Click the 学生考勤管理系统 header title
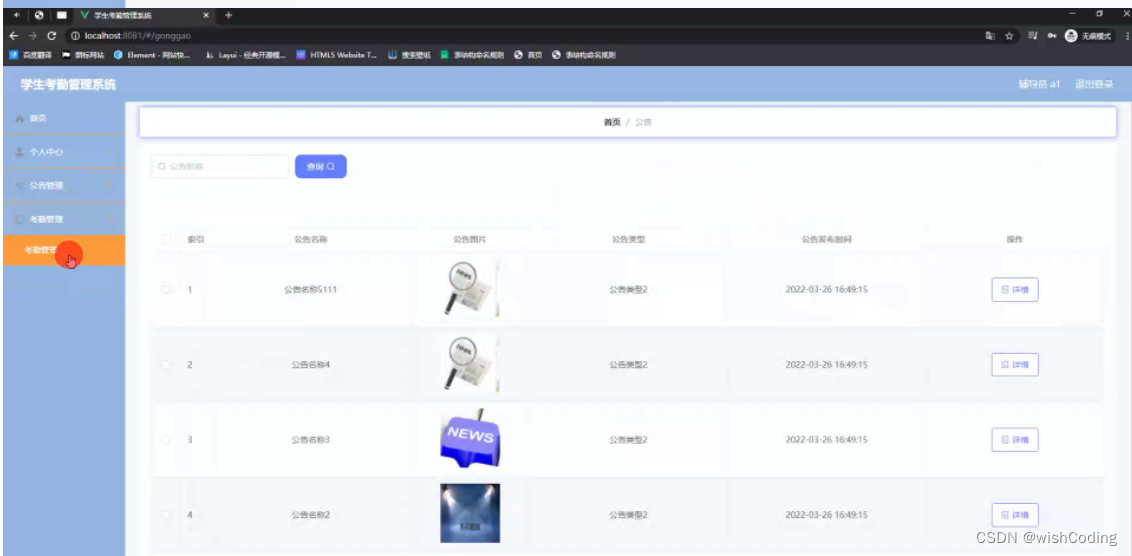 (68, 84)
